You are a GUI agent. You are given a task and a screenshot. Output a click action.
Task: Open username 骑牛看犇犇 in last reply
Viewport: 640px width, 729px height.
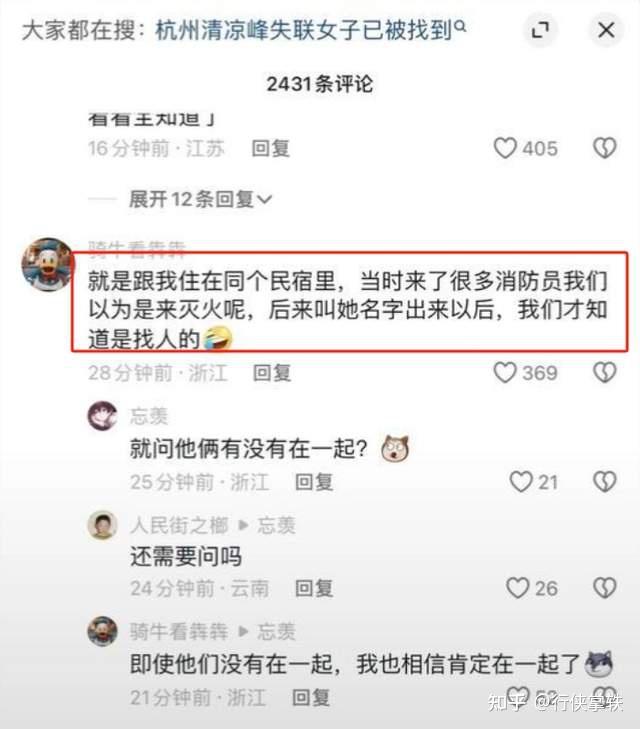tap(179, 631)
